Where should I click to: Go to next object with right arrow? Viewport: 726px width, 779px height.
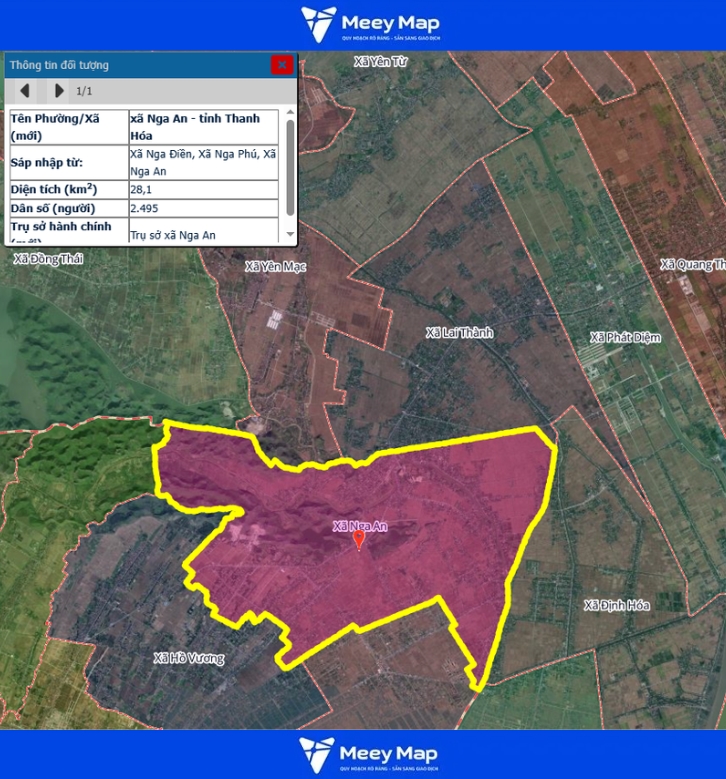pos(59,91)
